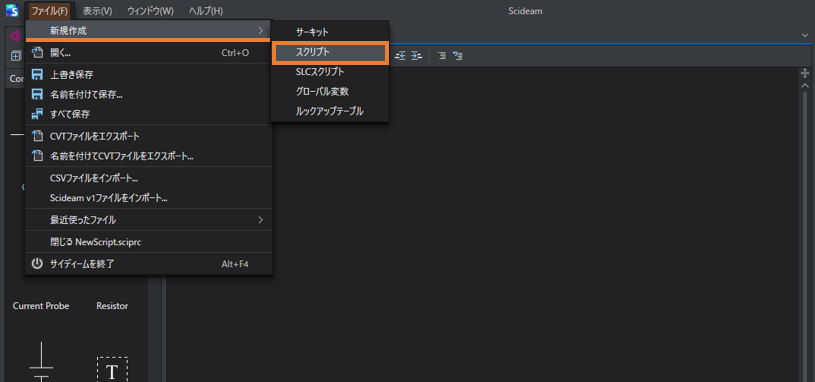Select サーキット in the new submenu
815x382 pixels.
click(x=330, y=32)
